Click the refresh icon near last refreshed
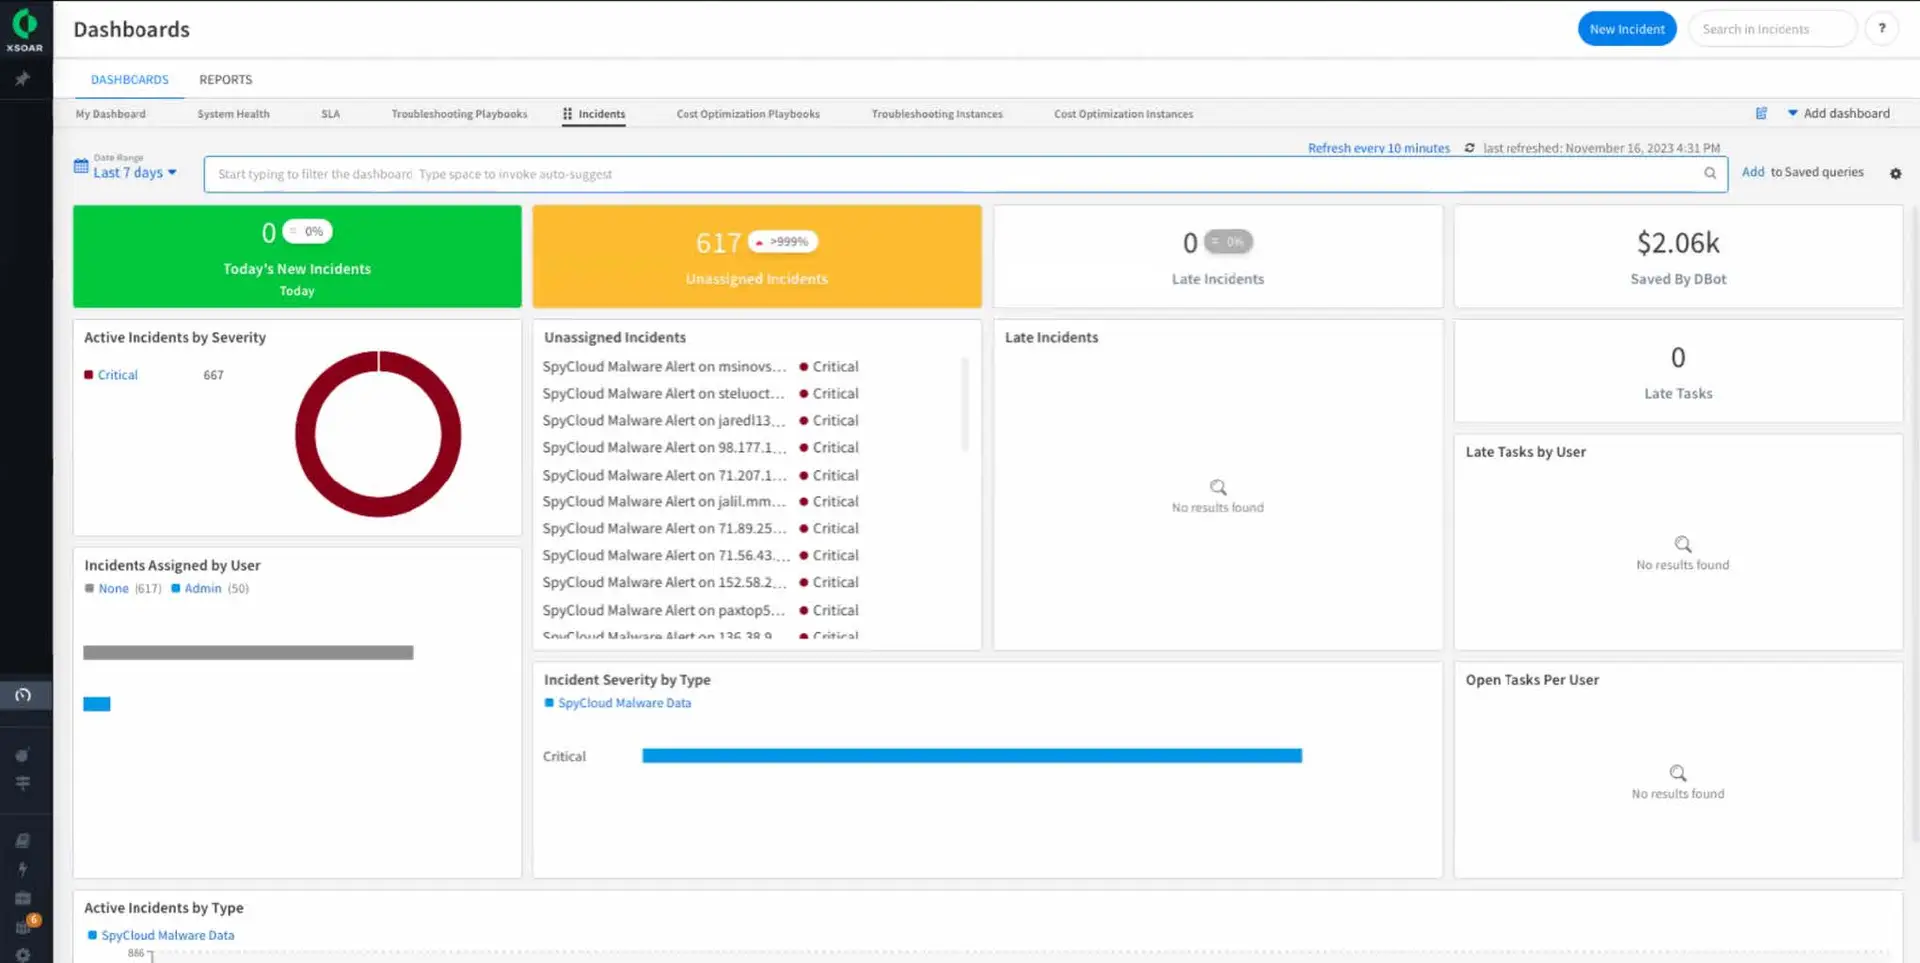The image size is (1920, 963). pos(1470,147)
